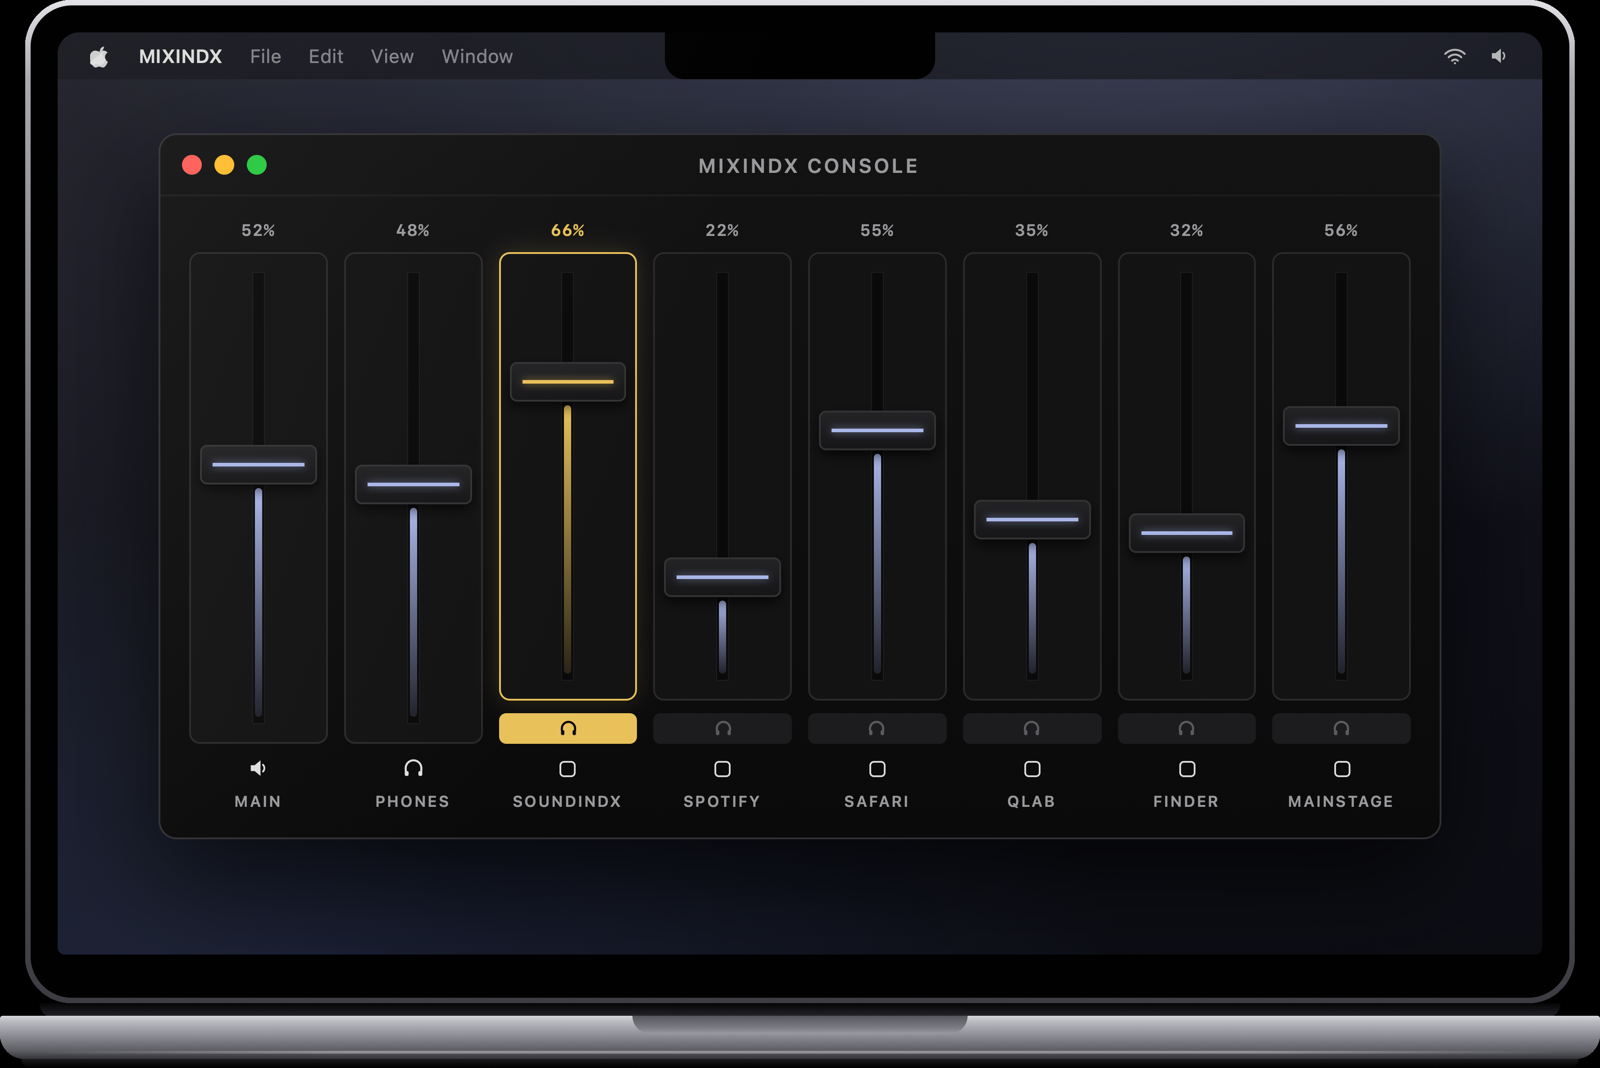Click the PHONES headphone icon
Screen dimensions: 1600x1068
[413, 768]
